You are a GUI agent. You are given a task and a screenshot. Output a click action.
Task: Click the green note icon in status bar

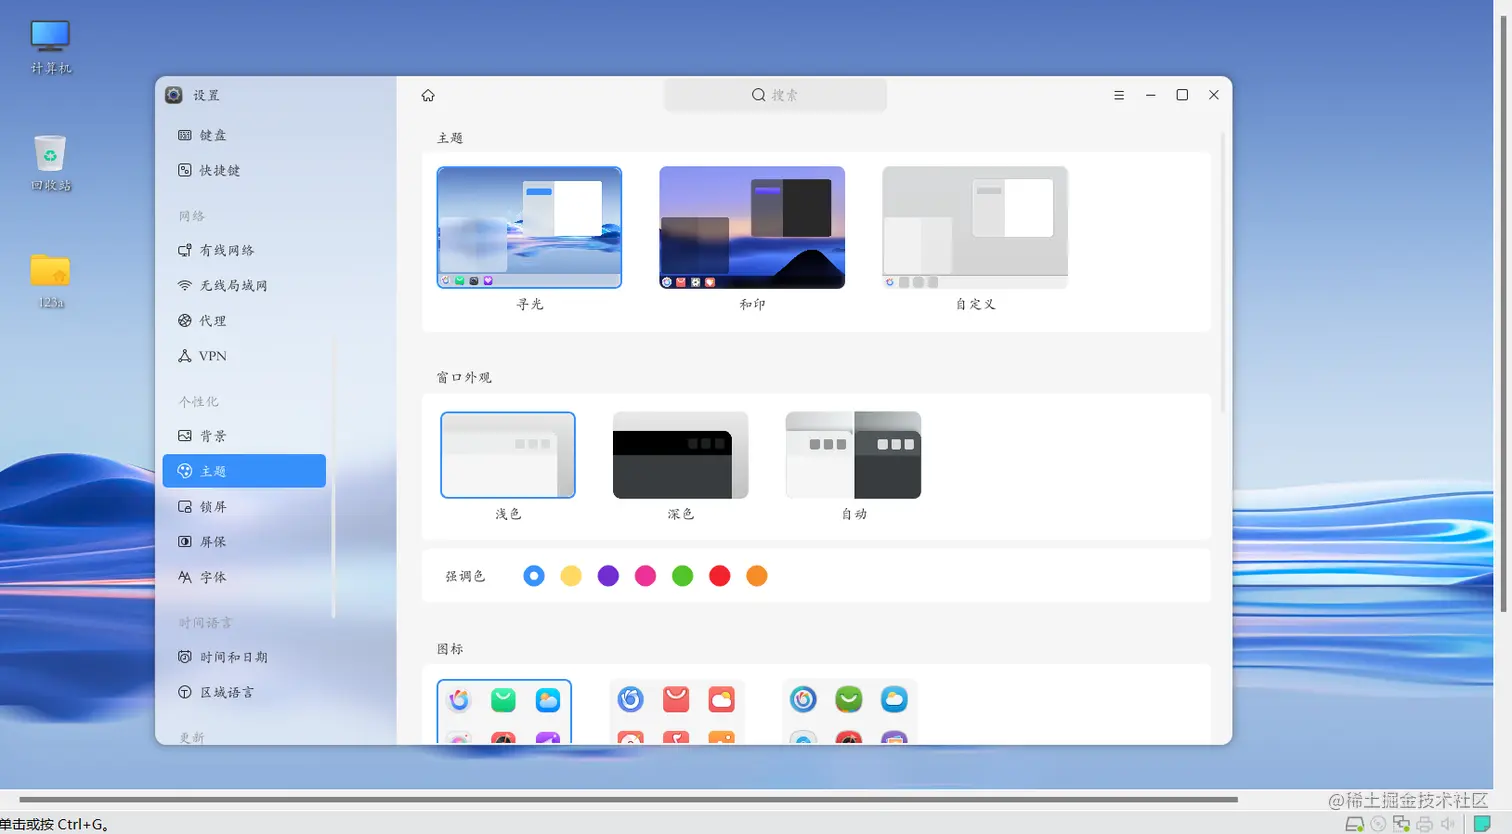[x=1483, y=824]
